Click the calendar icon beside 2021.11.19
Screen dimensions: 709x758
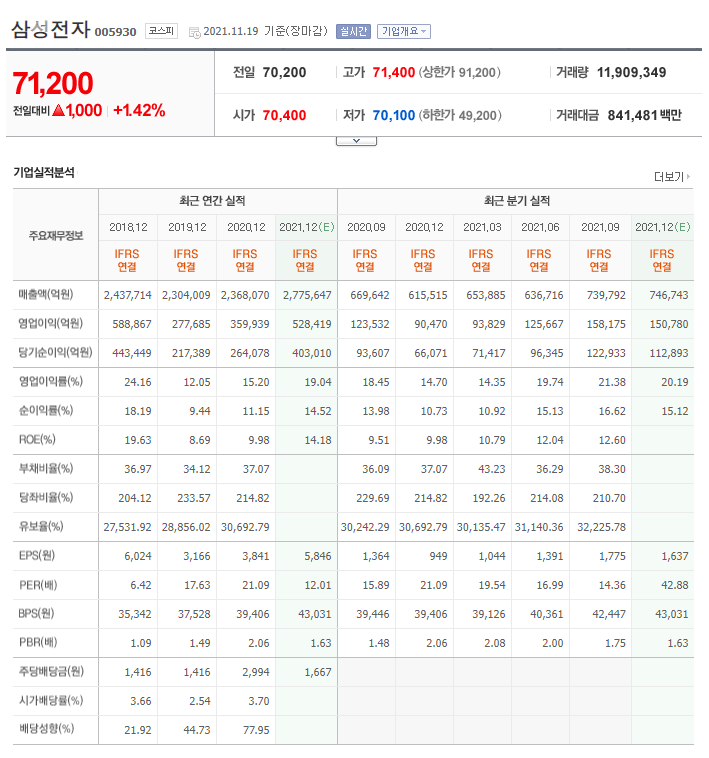pos(194,33)
